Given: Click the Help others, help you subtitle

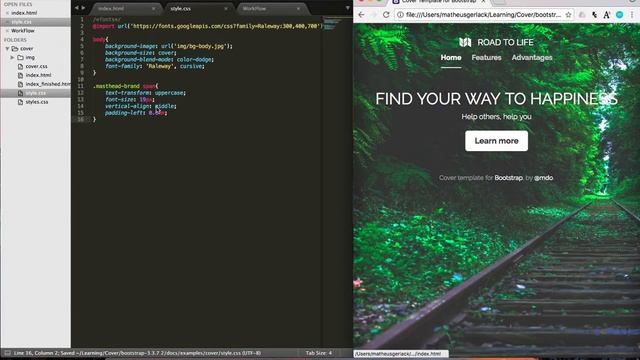Looking at the screenshot, I should click(496, 117).
